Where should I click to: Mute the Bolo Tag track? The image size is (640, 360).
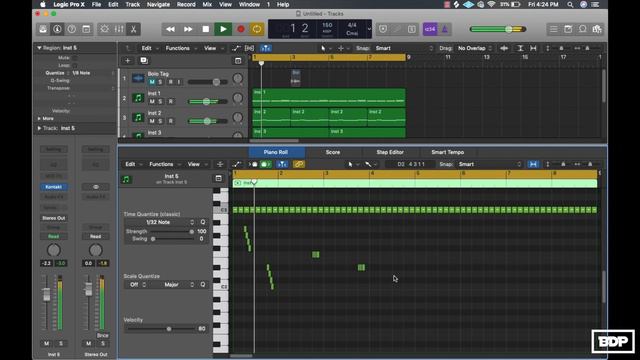point(152,82)
